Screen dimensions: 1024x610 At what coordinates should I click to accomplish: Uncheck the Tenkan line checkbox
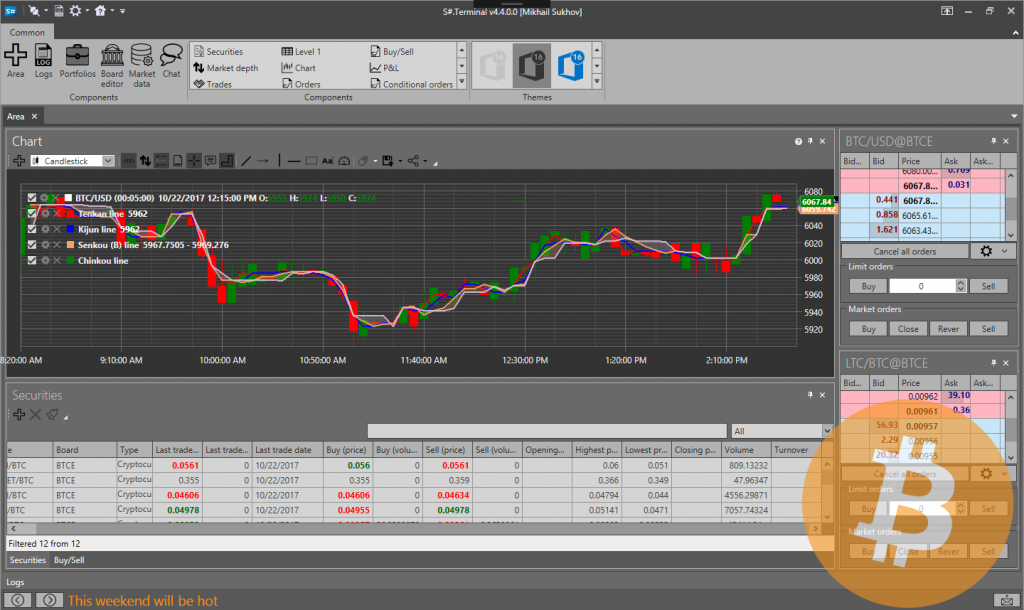click(x=32, y=213)
